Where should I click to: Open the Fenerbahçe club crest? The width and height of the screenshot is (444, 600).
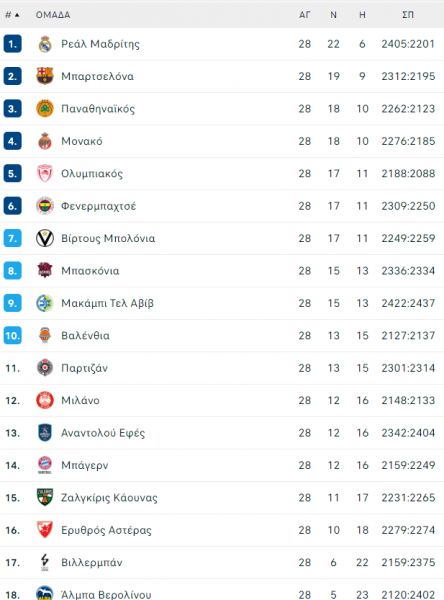45,206
